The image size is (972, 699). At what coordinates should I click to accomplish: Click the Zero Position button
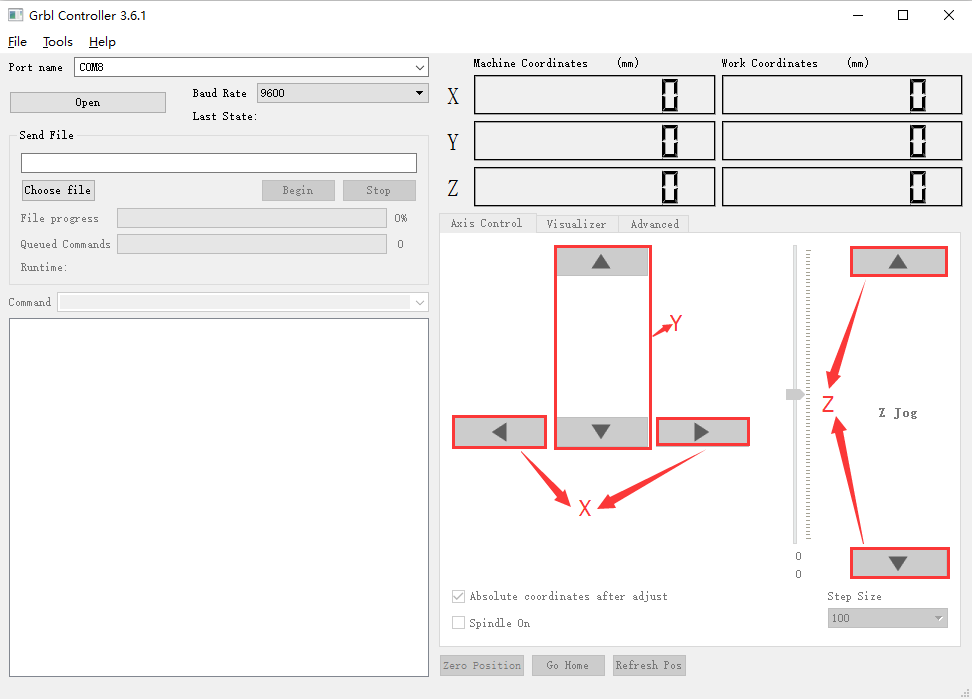tap(482, 665)
